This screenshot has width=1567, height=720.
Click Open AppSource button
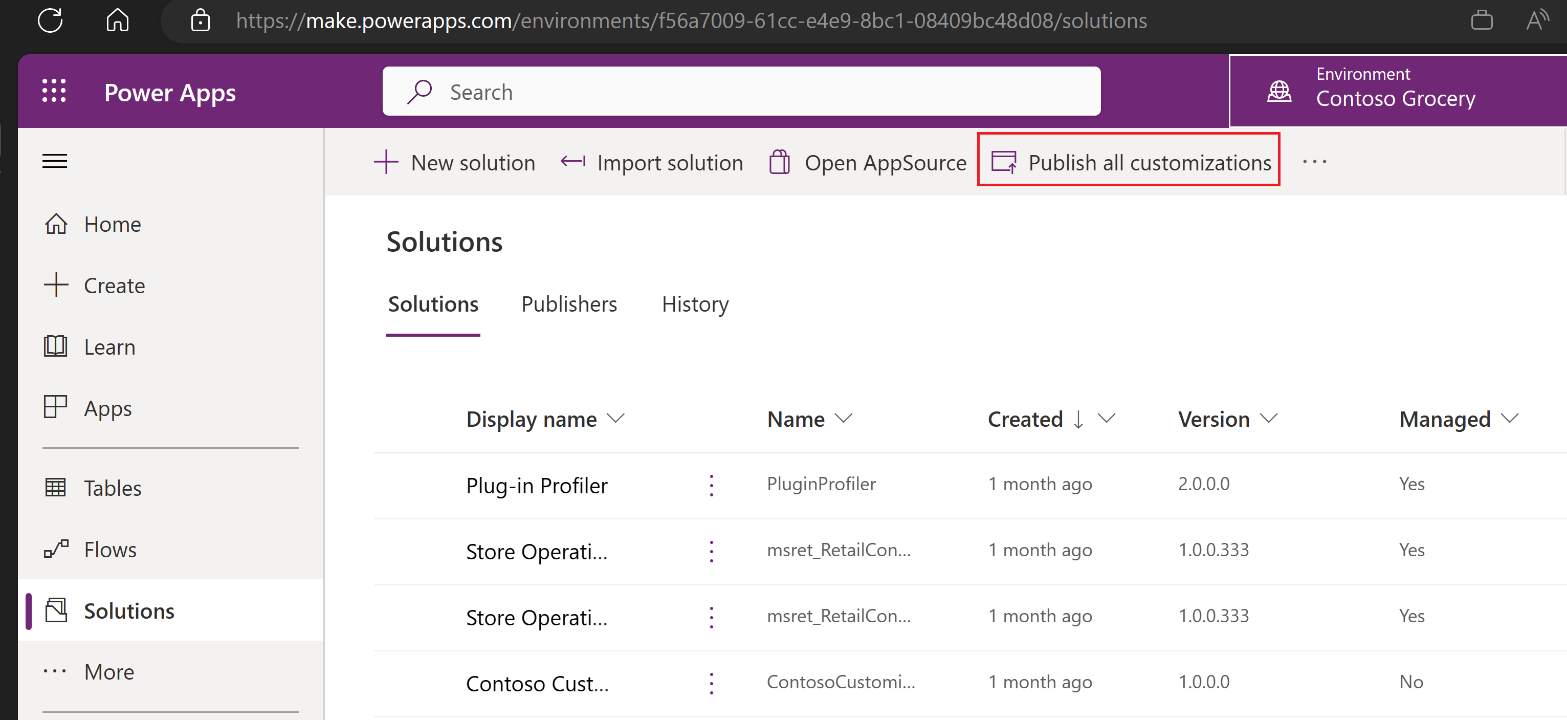click(867, 162)
